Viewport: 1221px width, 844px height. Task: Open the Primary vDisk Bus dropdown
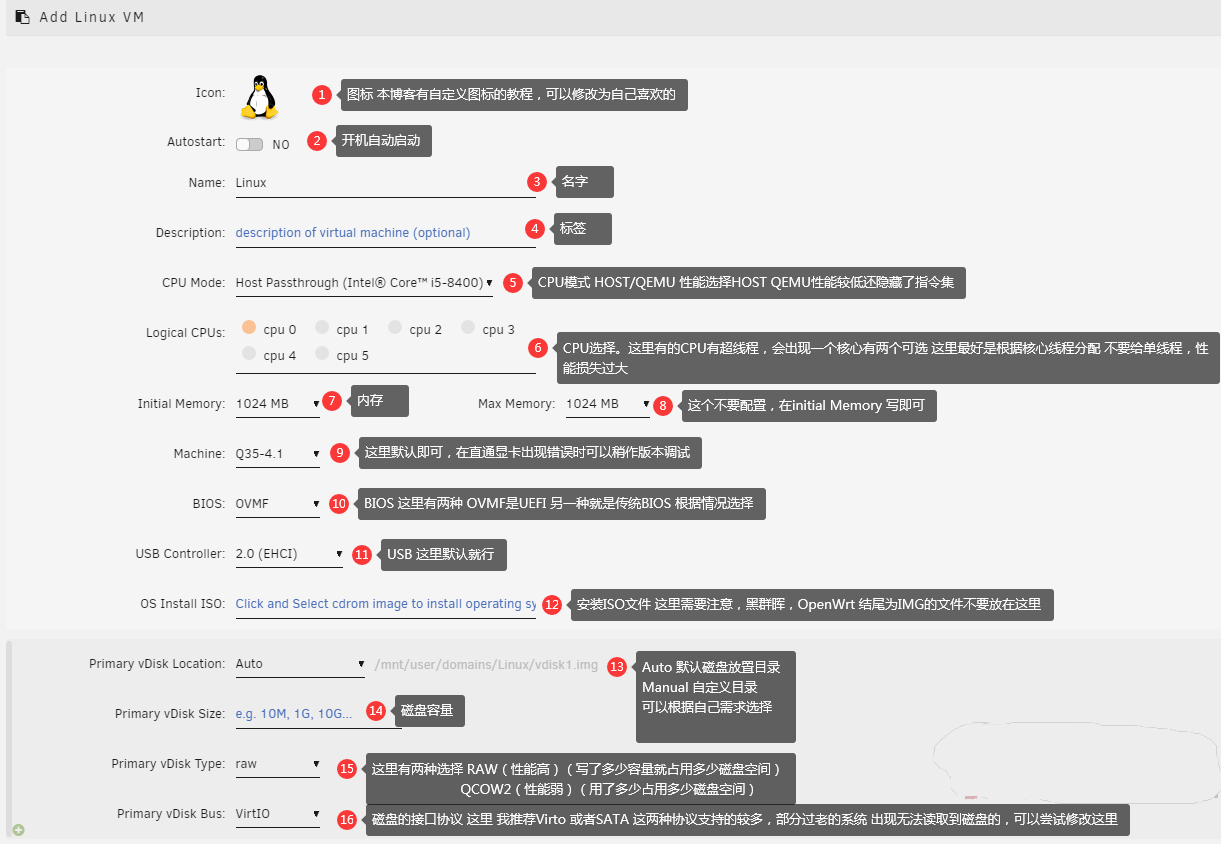(x=278, y=814)
